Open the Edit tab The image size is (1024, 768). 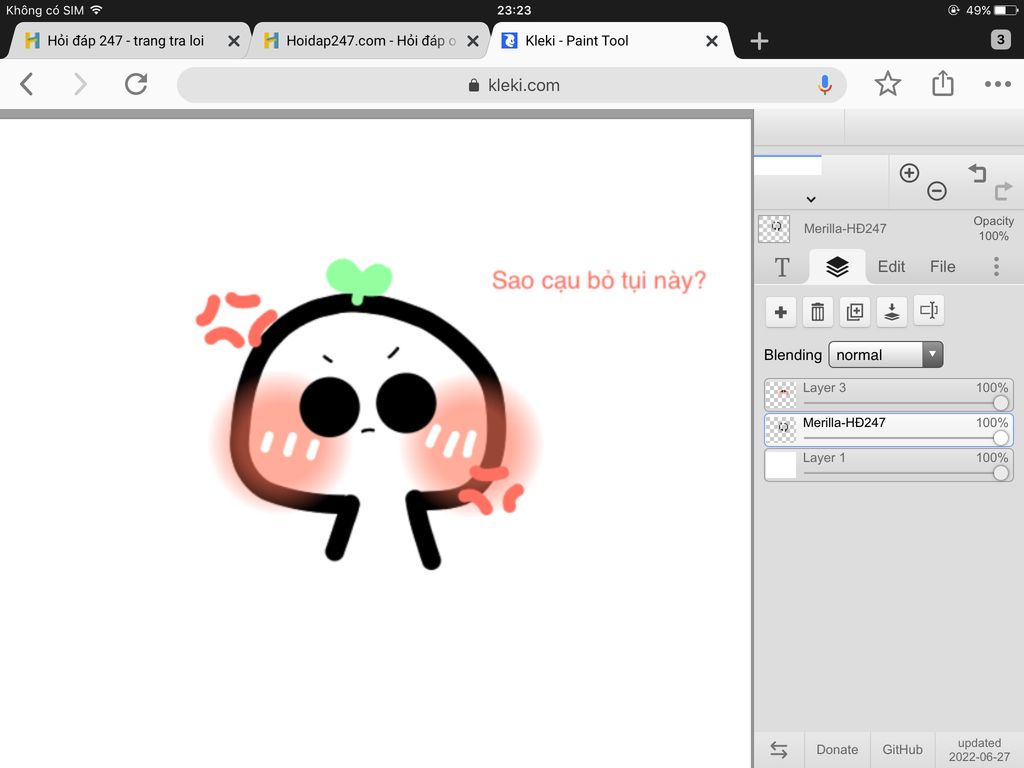(891, 266)
